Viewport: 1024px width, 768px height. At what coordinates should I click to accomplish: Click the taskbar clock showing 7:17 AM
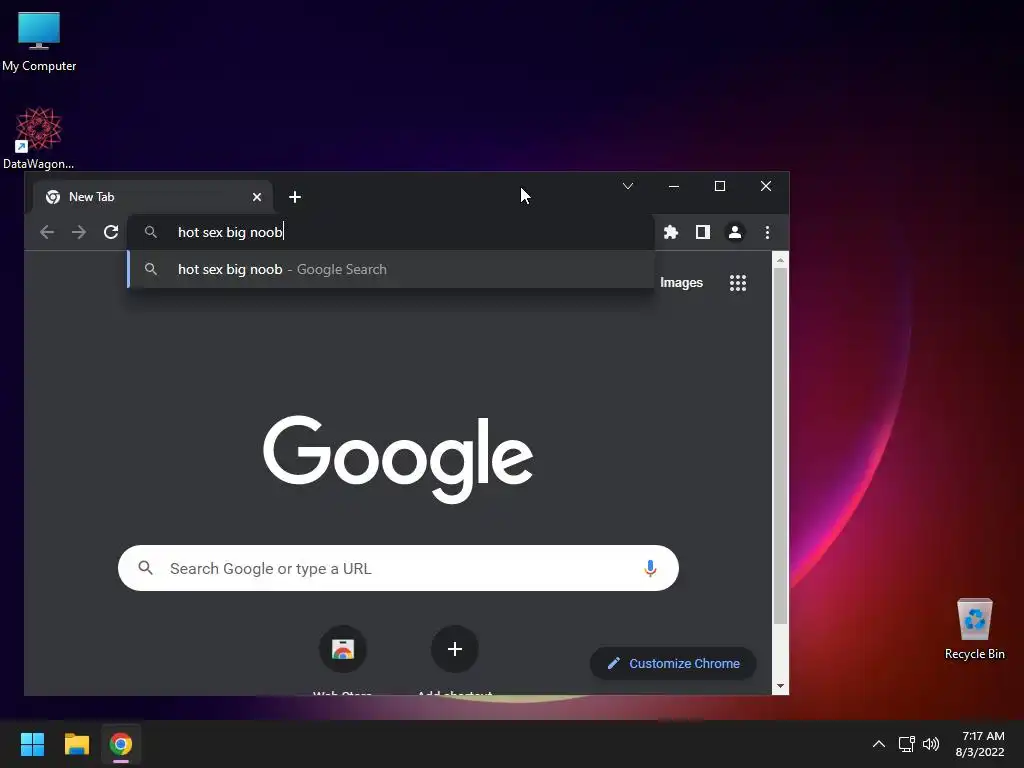[980, 744]
